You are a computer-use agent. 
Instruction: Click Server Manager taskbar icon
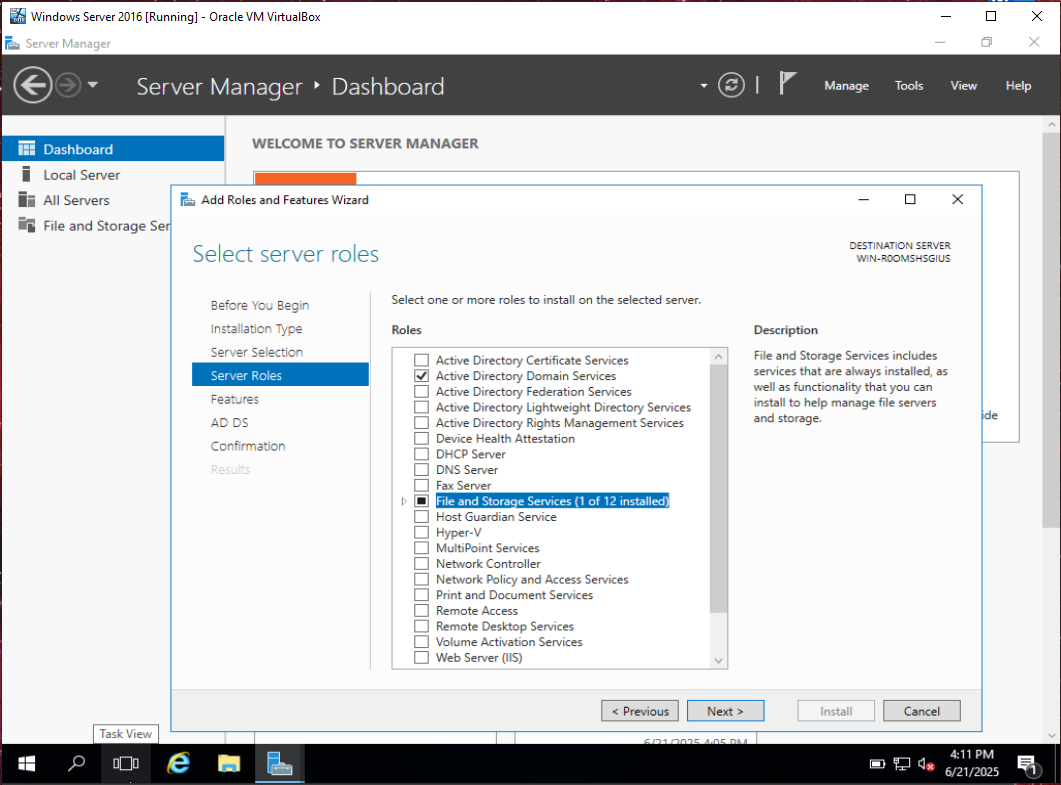[279, 764]
